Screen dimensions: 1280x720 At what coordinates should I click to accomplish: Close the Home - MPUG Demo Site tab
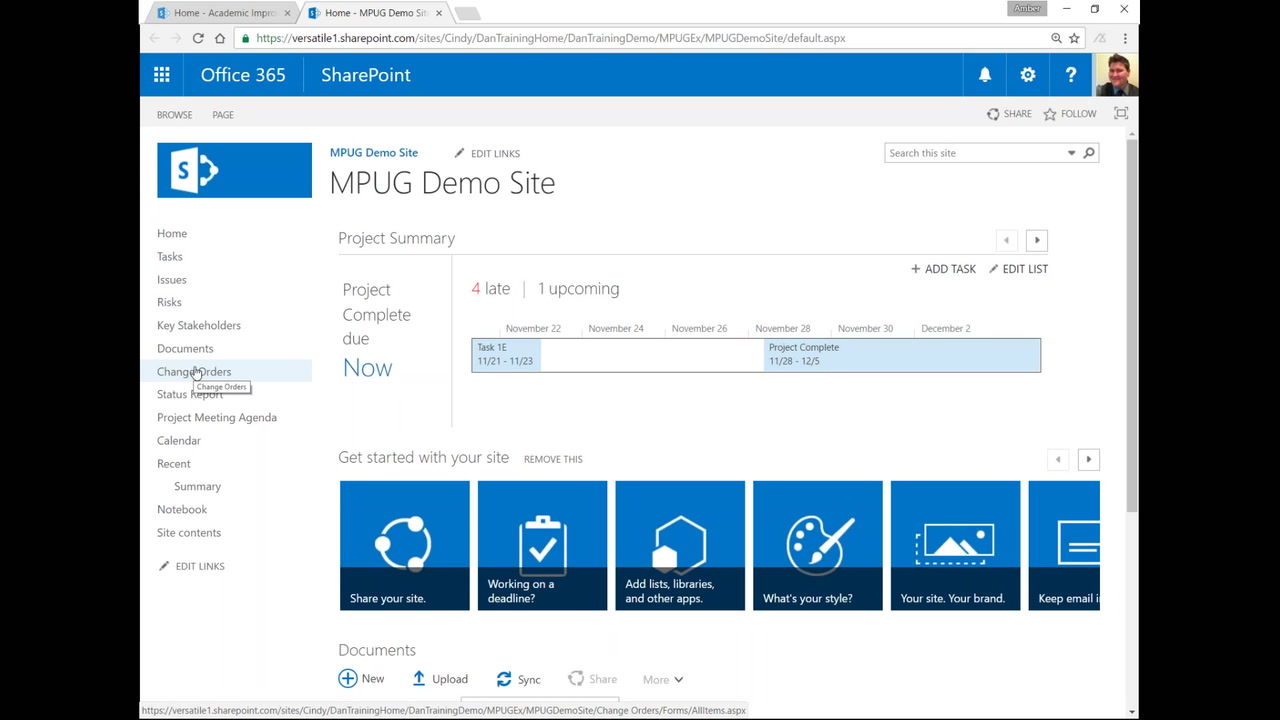pyautogui.click(x=438, y=13)
